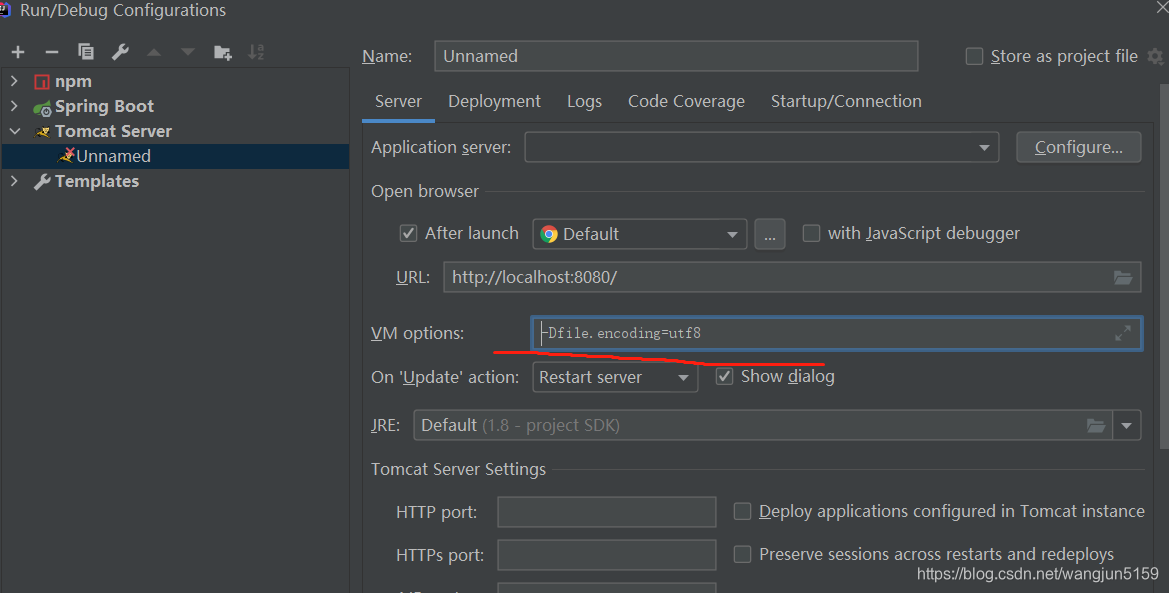
Task: Switch to the Logs tab
Action: [x=584, y=101]
